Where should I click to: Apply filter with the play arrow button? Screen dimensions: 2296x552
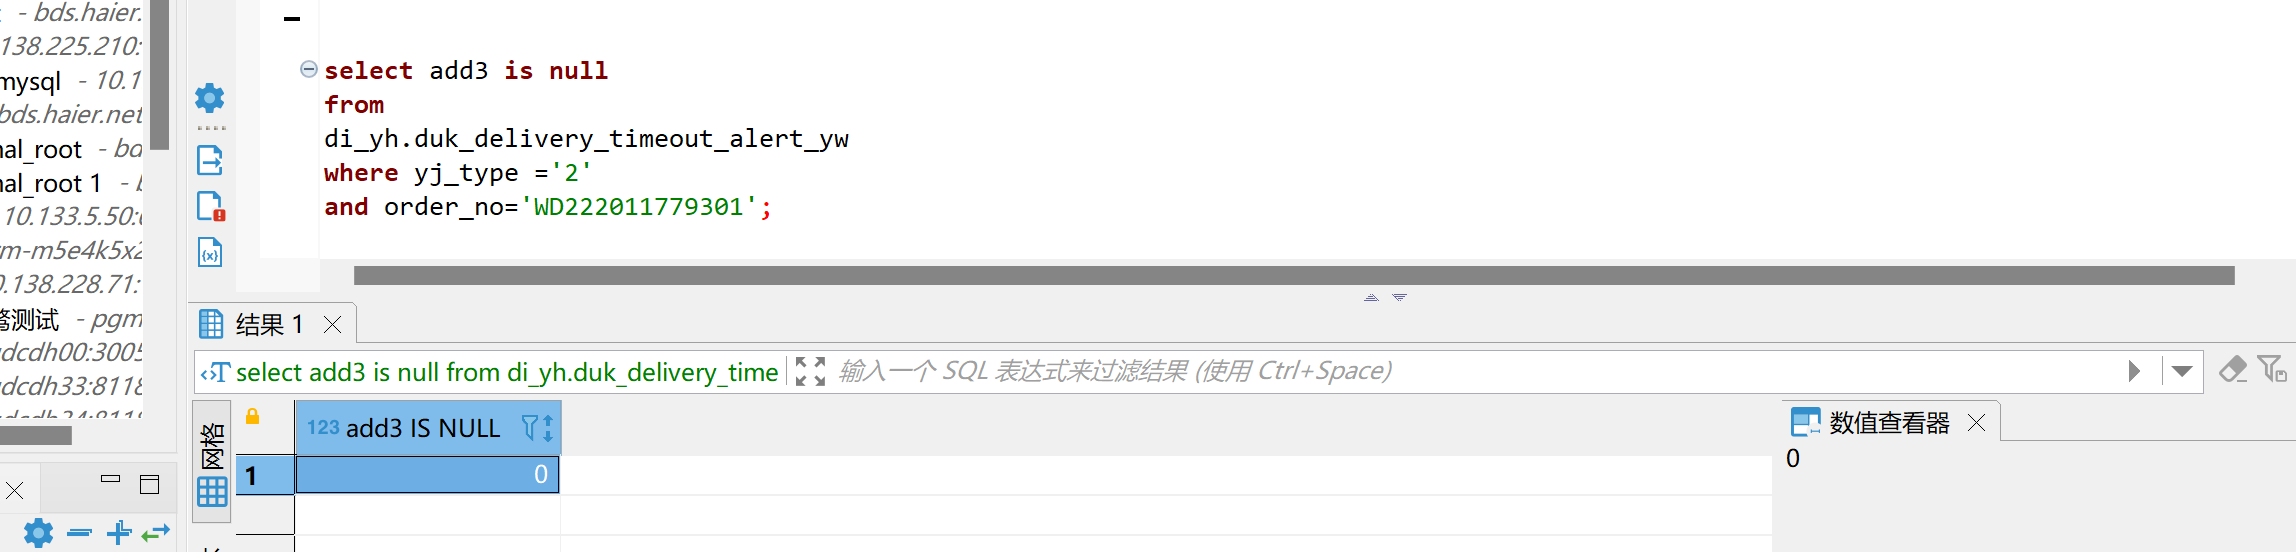point(2134,371)
